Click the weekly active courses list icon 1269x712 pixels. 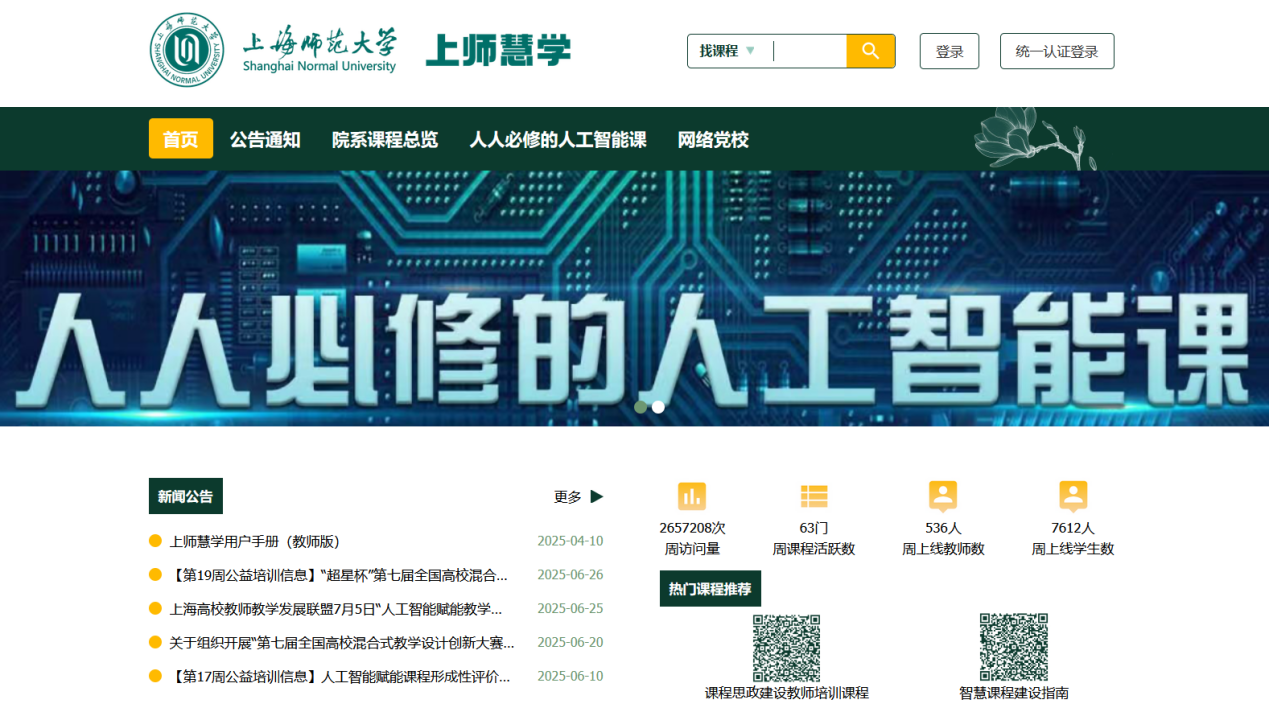pyautogui.click(x=814, y=496)
